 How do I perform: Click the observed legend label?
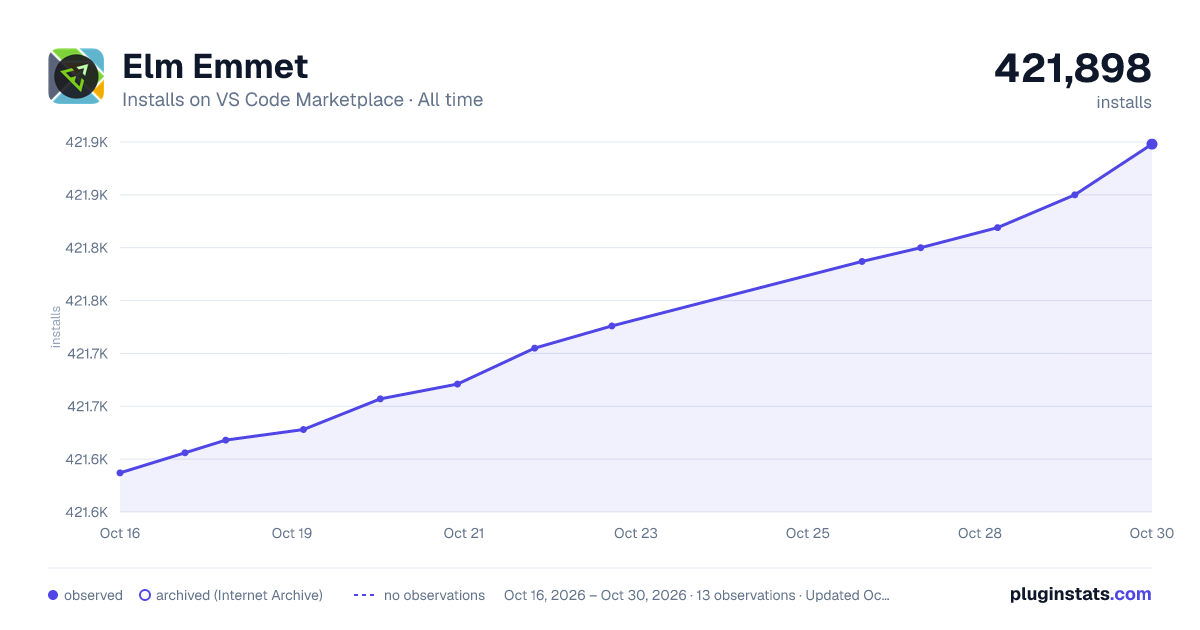pos(93,595)
